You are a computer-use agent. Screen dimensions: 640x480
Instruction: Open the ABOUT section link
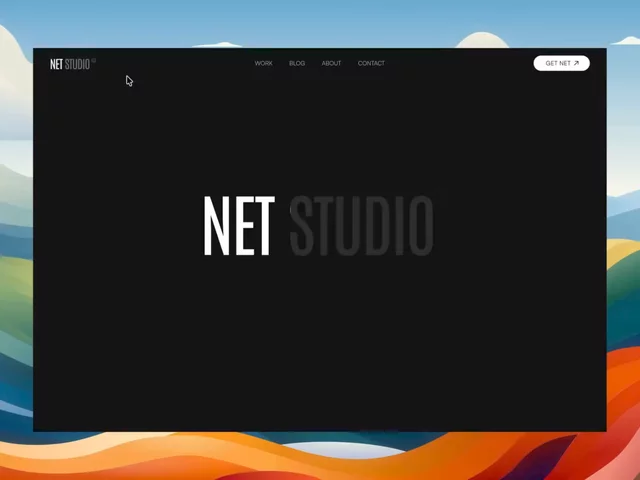(x=331, y=63)
